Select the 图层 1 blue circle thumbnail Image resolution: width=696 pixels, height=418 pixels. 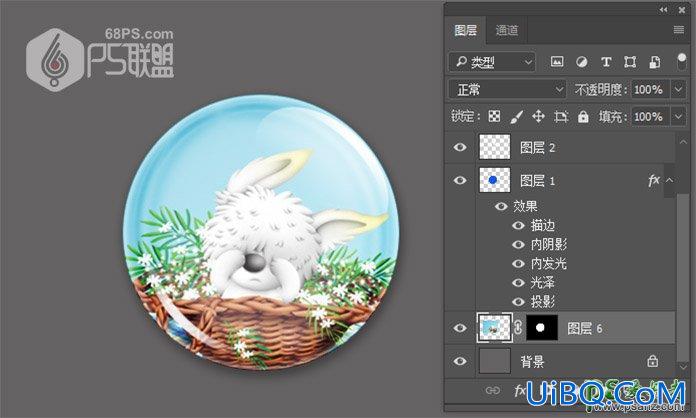click(x=494, y=180)
